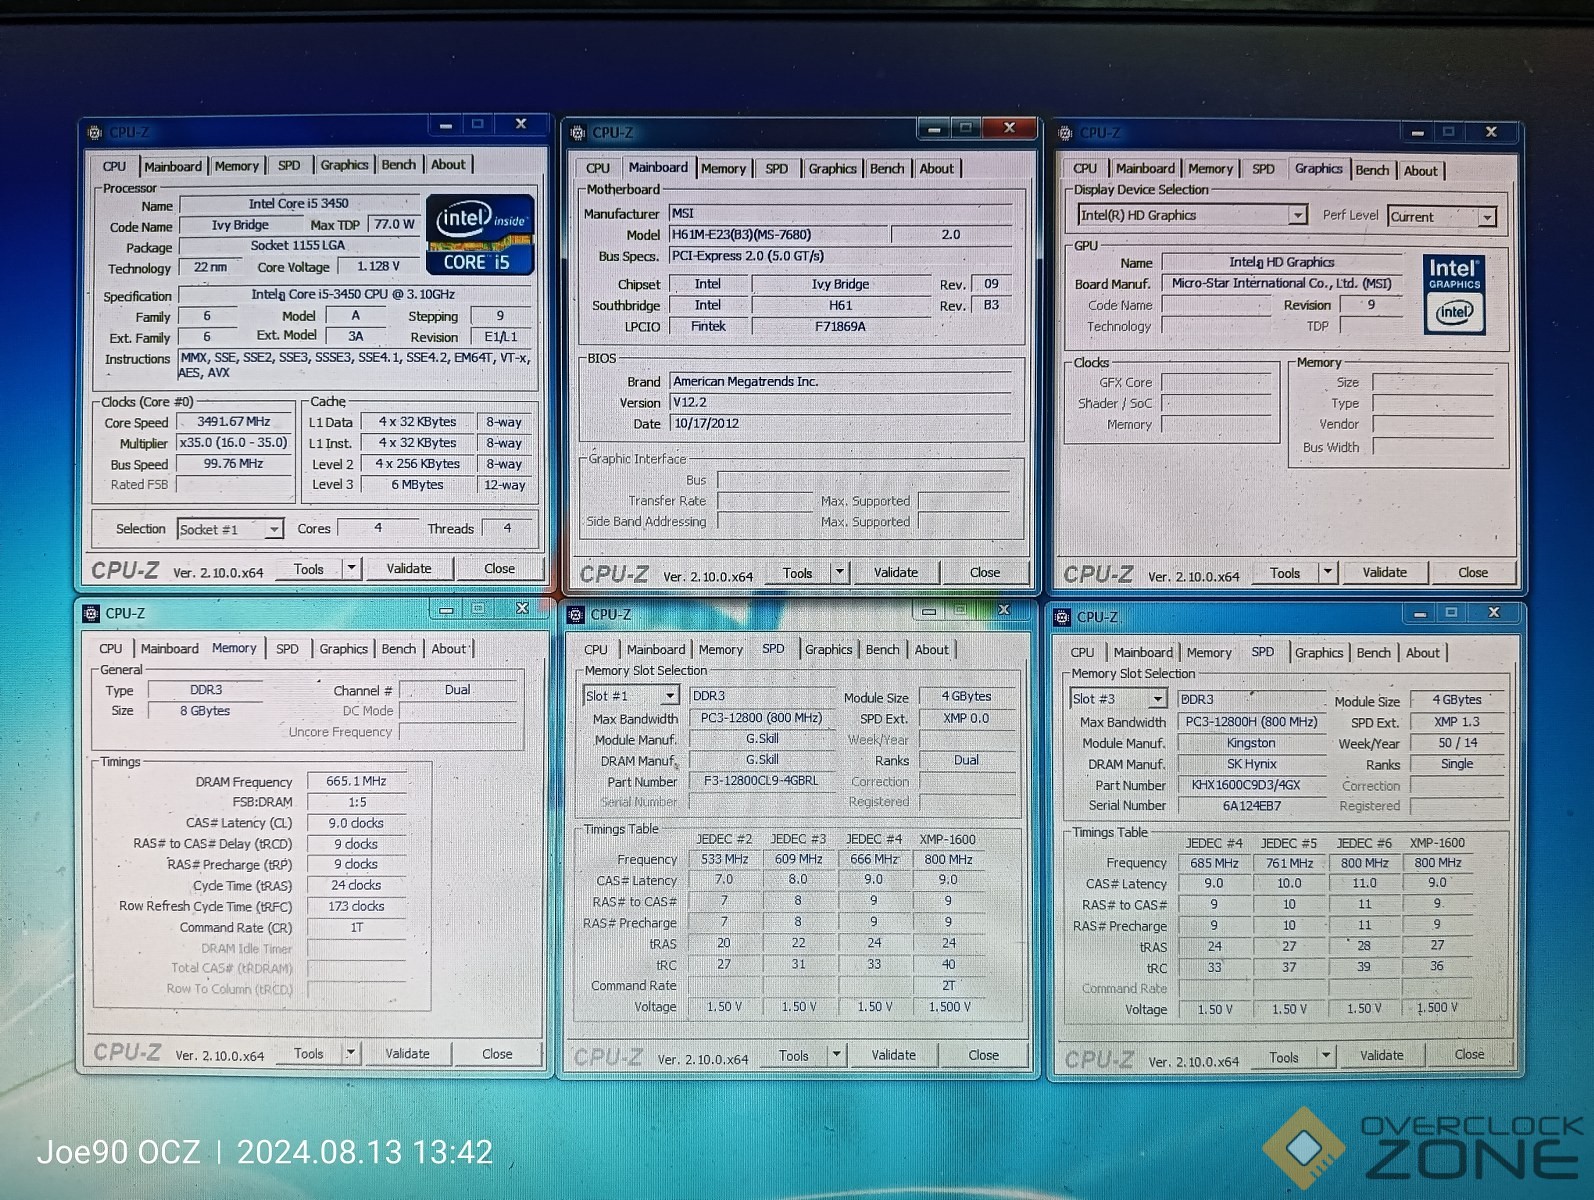Open Socket #1 selection dropdown in CPU window
The image size is (1594, 1200).
[273, 529]
